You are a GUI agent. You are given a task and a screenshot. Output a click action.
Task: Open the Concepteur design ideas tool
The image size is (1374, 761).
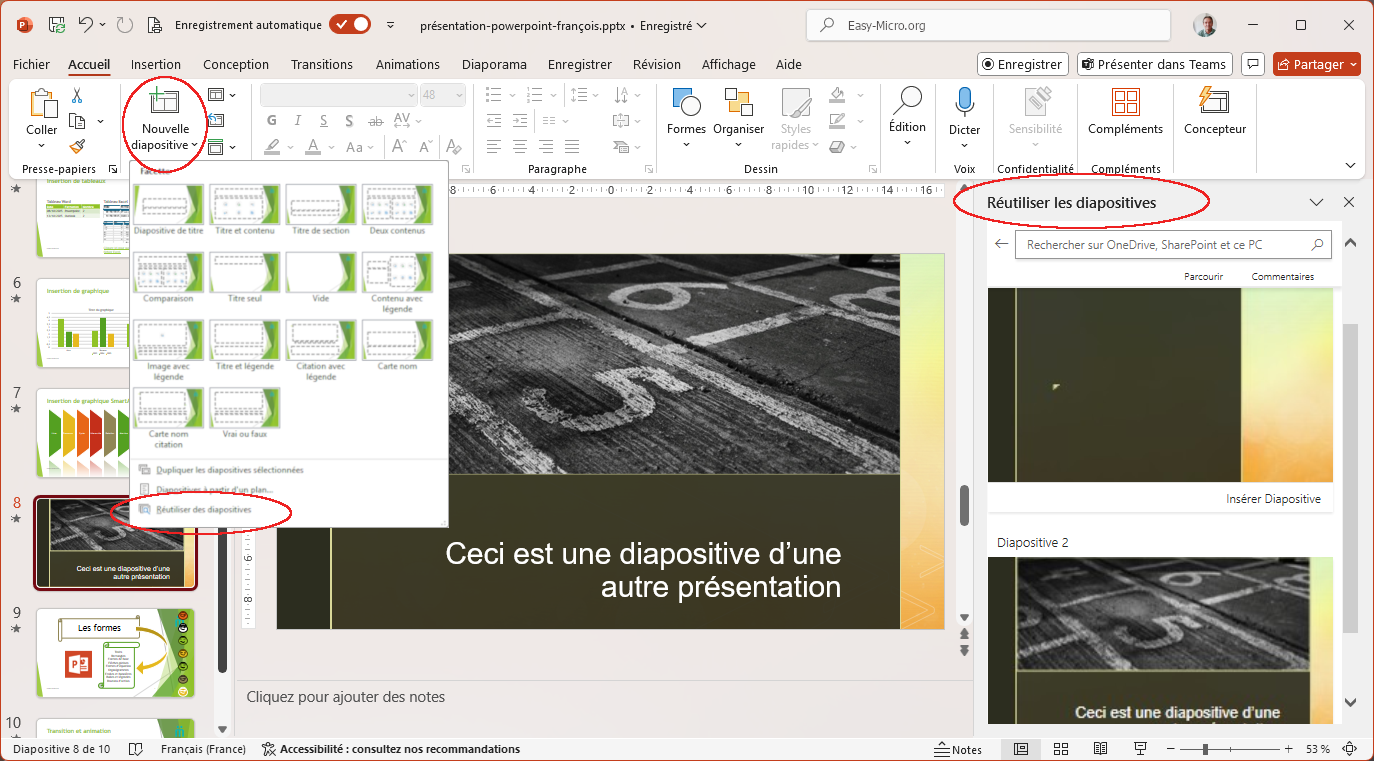pyautogui.click(x=1214, y=103)
